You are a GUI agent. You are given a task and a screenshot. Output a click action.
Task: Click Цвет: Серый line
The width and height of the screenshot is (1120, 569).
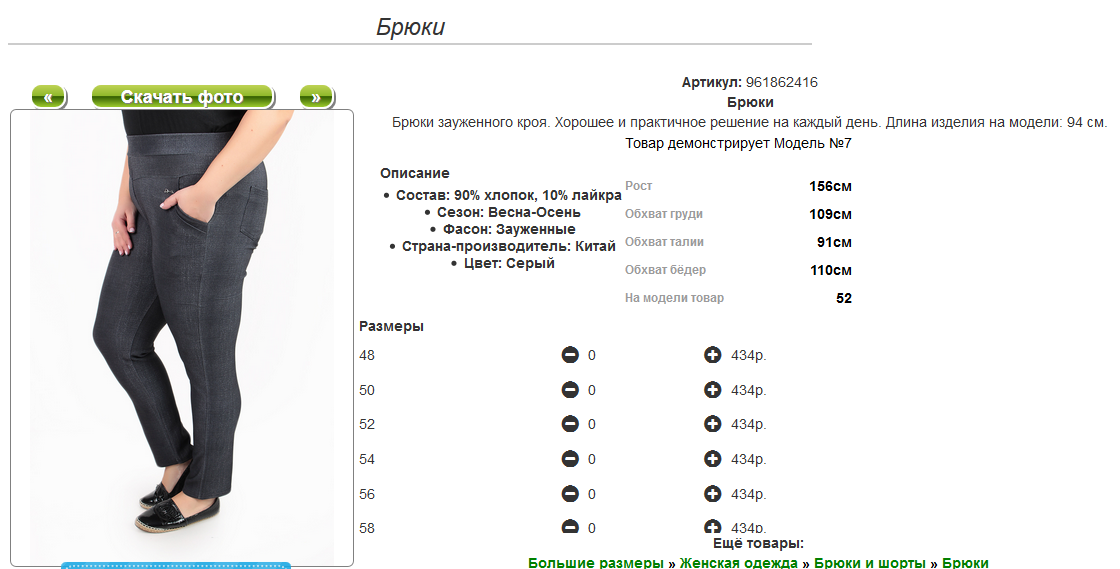(509, 263)
